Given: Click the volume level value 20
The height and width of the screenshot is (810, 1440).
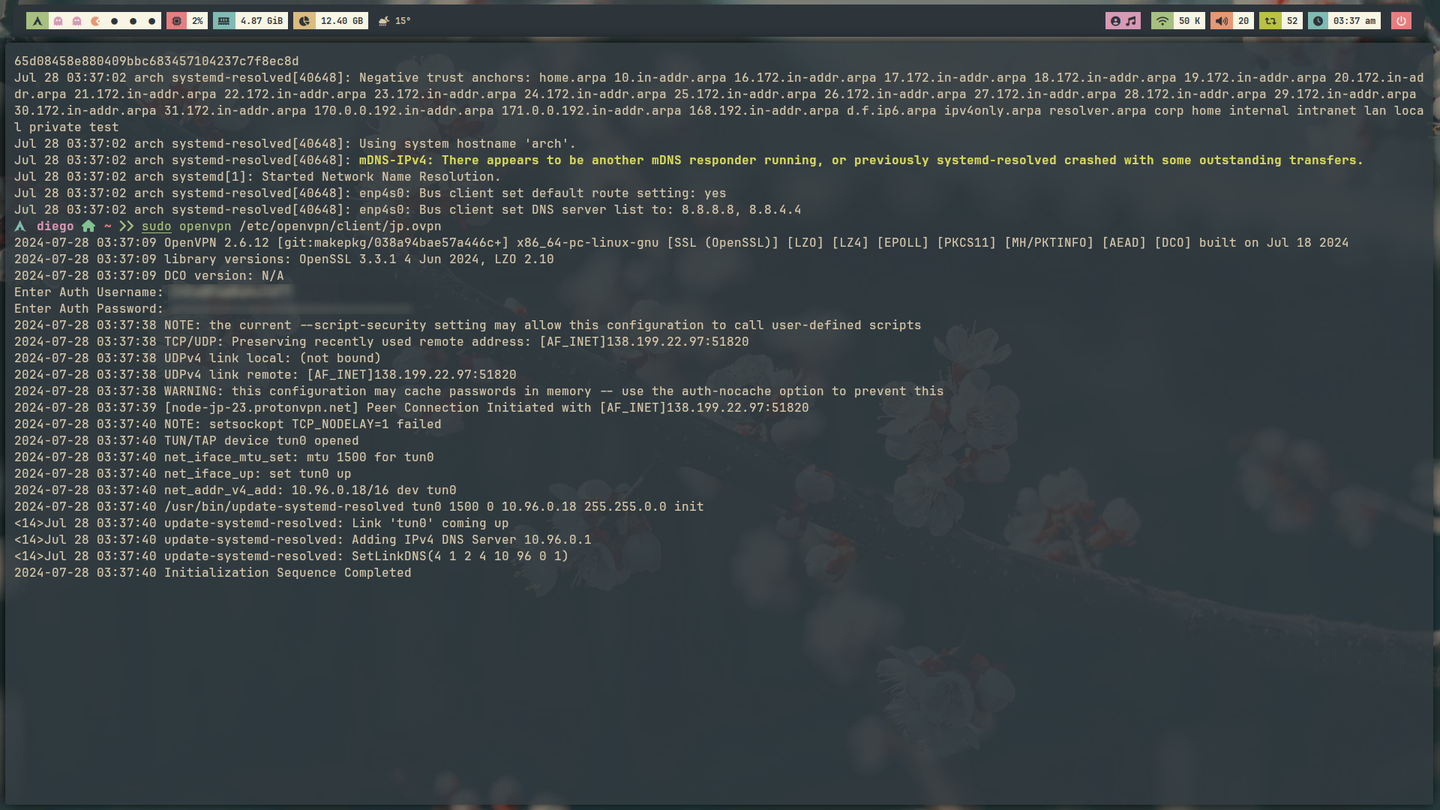Looking at the screenshot, I should pyautogui.click(x=1244, y=21).
